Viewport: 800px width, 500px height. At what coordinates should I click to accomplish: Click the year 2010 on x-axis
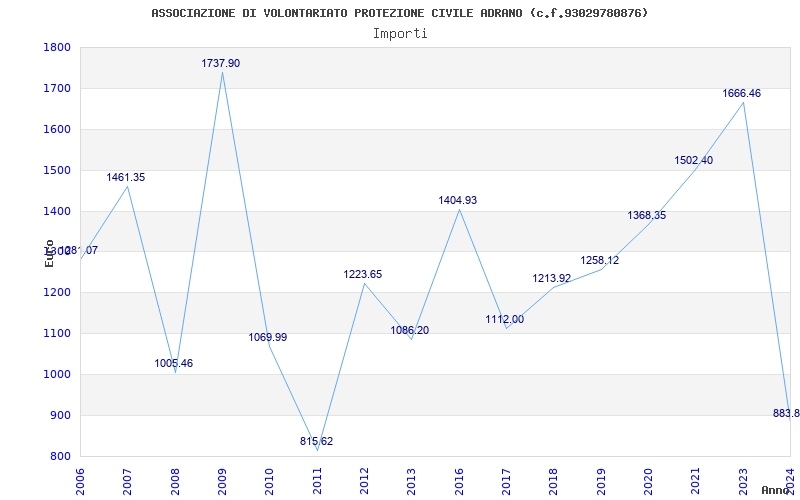tap(269, 480)
